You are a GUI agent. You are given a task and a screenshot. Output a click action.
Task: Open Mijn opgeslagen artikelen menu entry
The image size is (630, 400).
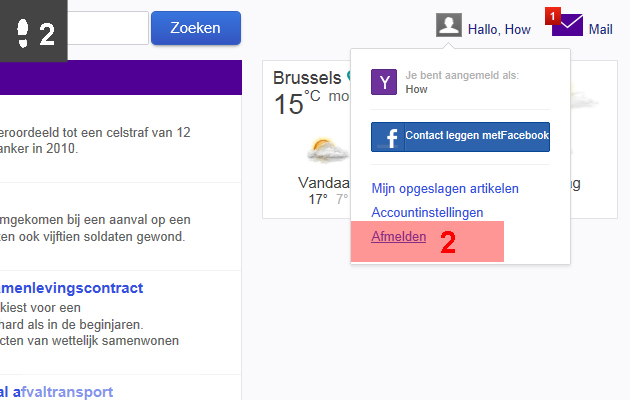click(x=445, y=188)
